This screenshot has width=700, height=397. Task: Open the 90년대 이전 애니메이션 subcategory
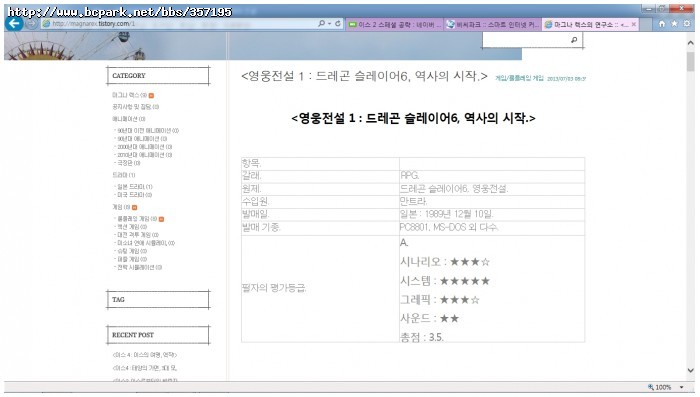148,131
